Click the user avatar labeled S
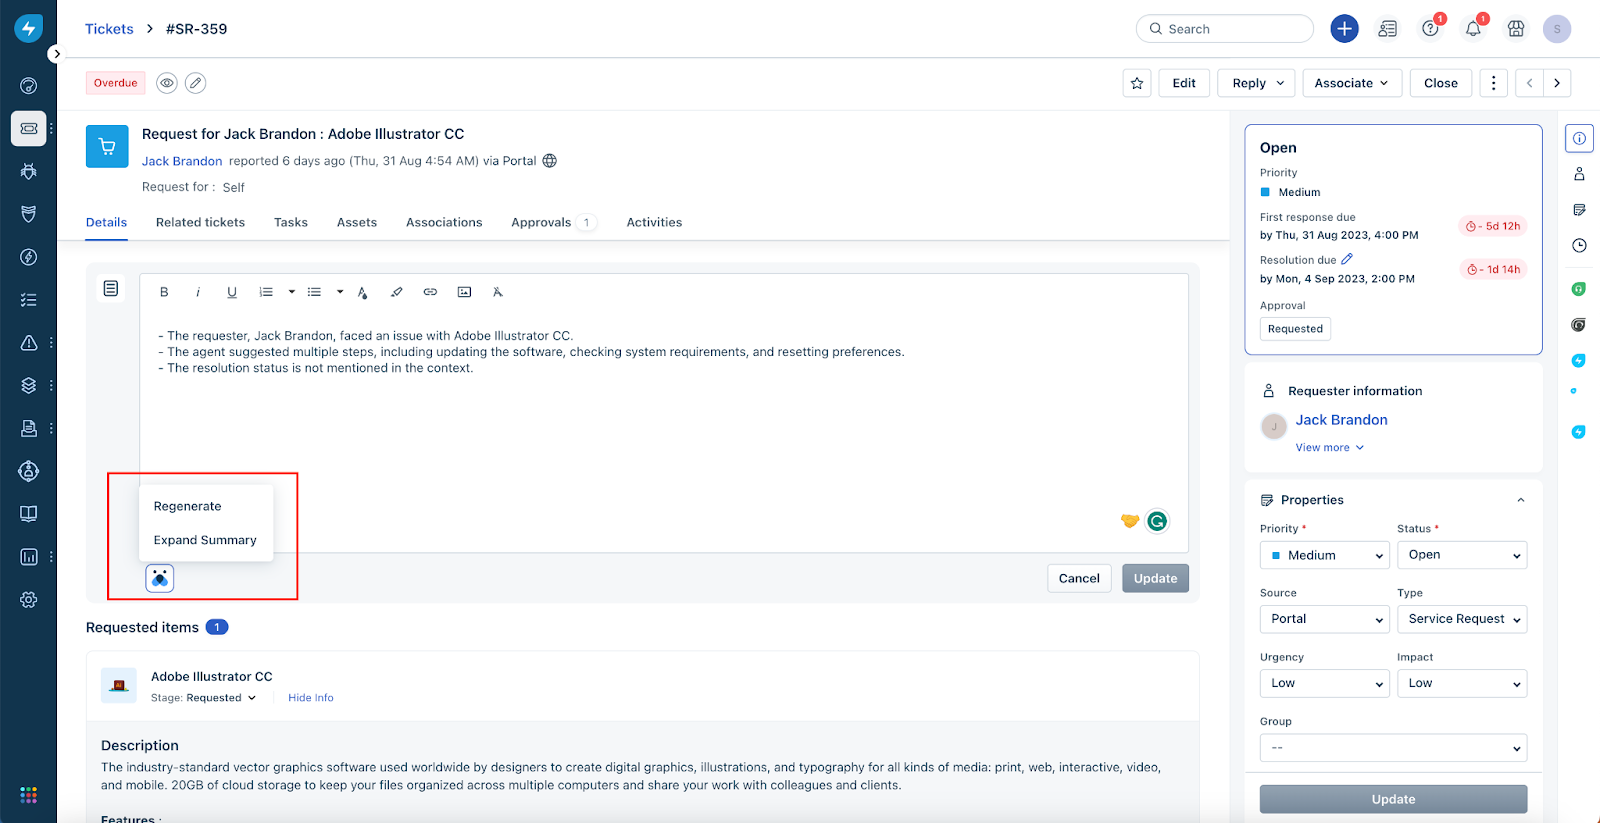1600x823 pixels. click(x=1557, y=29)
